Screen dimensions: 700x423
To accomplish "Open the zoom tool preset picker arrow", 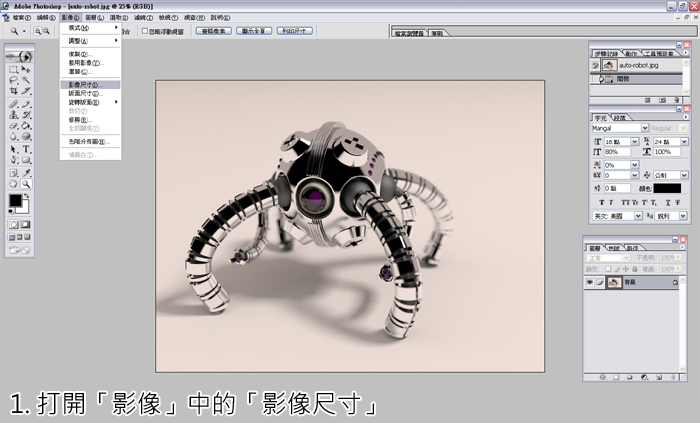I will (24, 31).
